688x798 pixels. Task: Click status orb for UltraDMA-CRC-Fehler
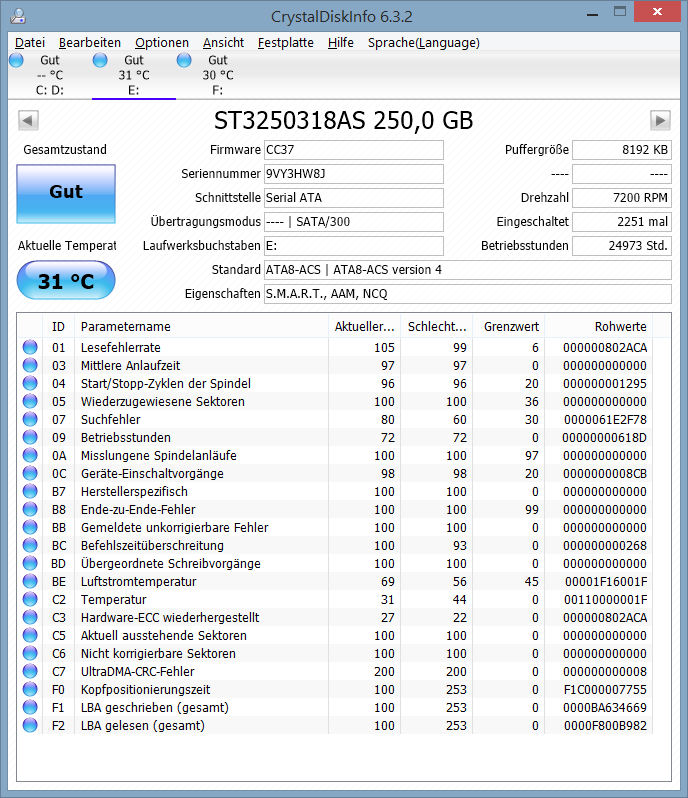[30, 671]
